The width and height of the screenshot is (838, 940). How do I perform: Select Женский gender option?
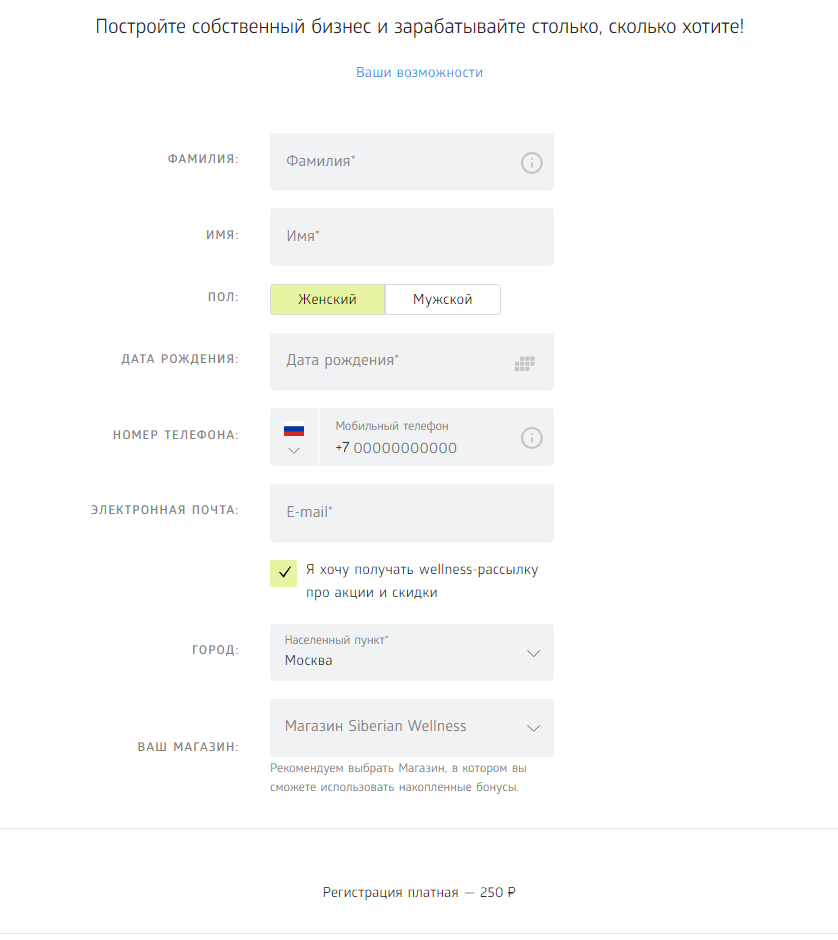(x=327, y=299)
